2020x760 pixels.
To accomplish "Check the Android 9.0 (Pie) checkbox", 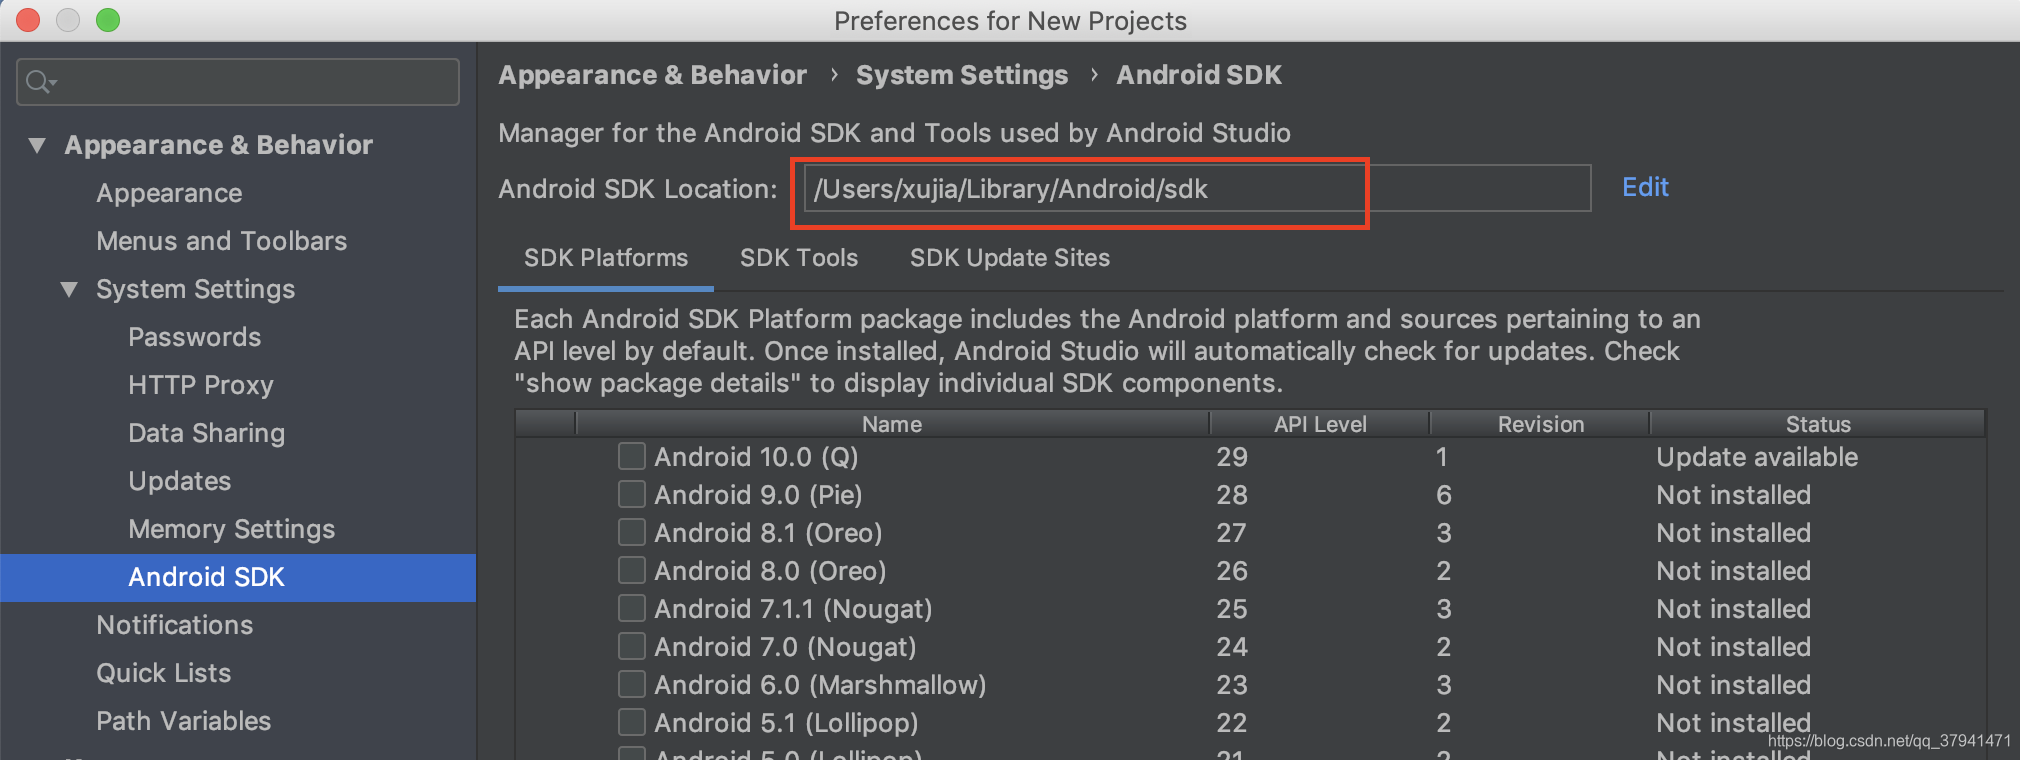I will point(632,494).
